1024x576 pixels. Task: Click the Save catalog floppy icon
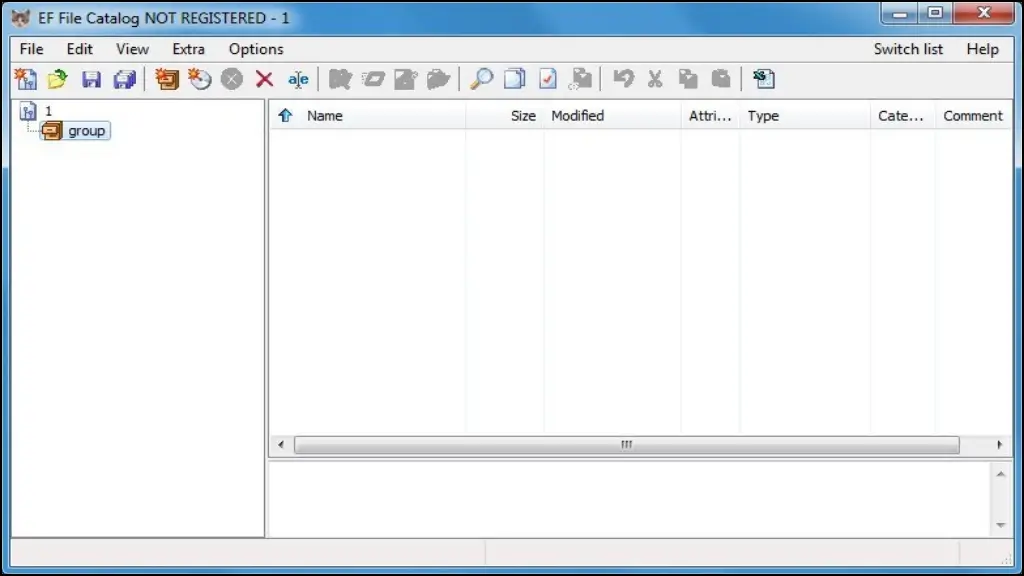click(91, 79)
